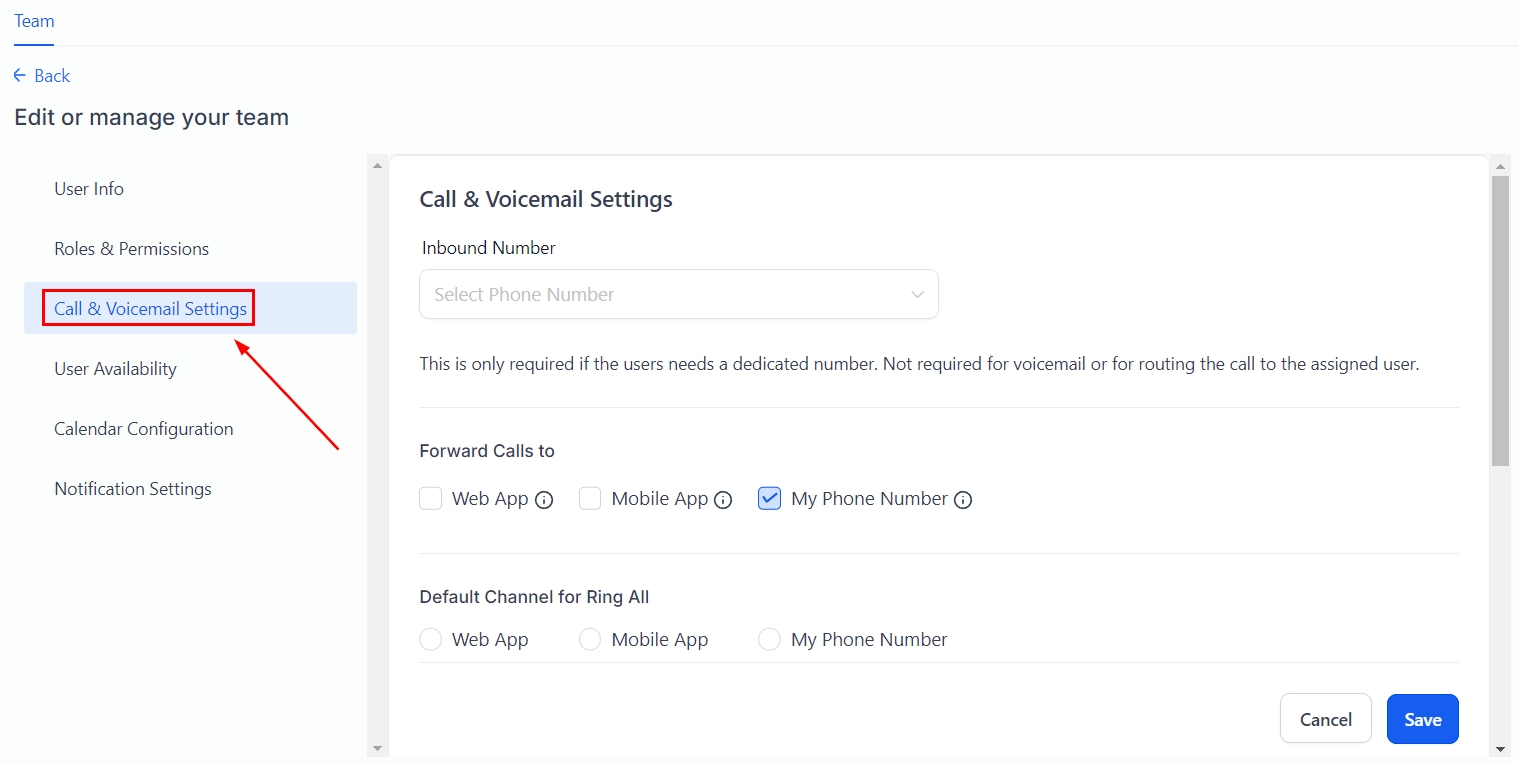Click the info icon next to My Phone Number
The width and height of the screenshot is (1518, 763).
pyautogui.click(x=963, y=500)
